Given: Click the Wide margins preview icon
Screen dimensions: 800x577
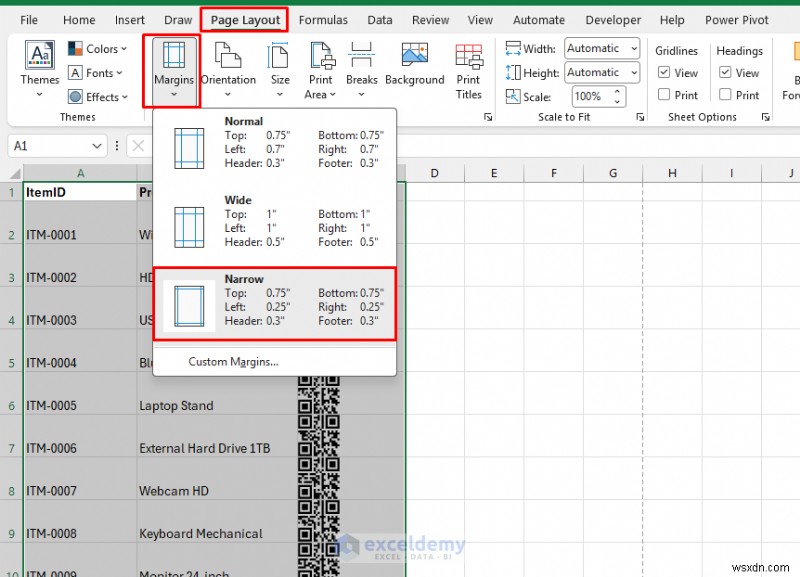Looking at the screenshot, I should pos(189,227).
